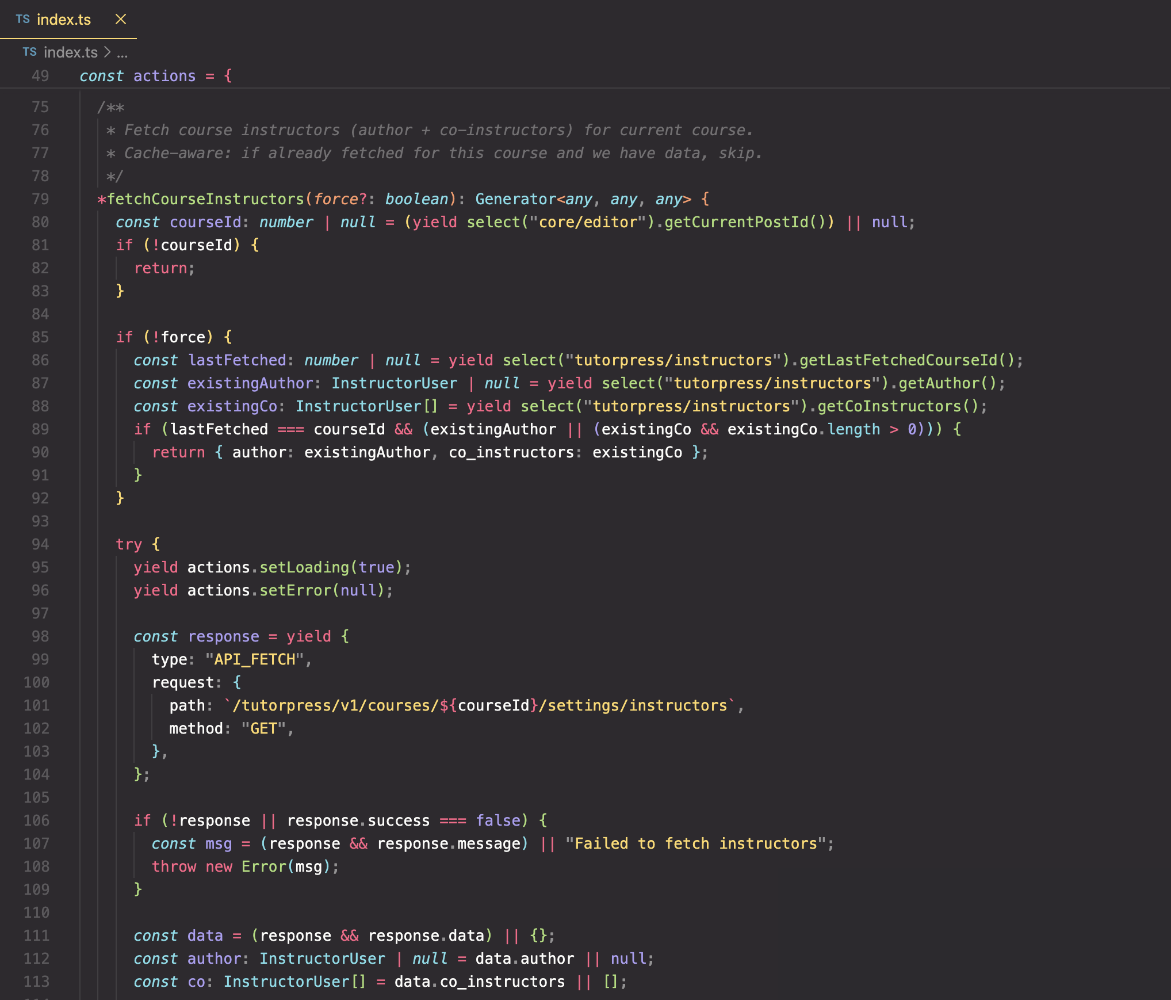This screenshot has width=1171, height=1000.
Task: Open the breadcrumb ellipsis symbol list
Action: (122, 52)
